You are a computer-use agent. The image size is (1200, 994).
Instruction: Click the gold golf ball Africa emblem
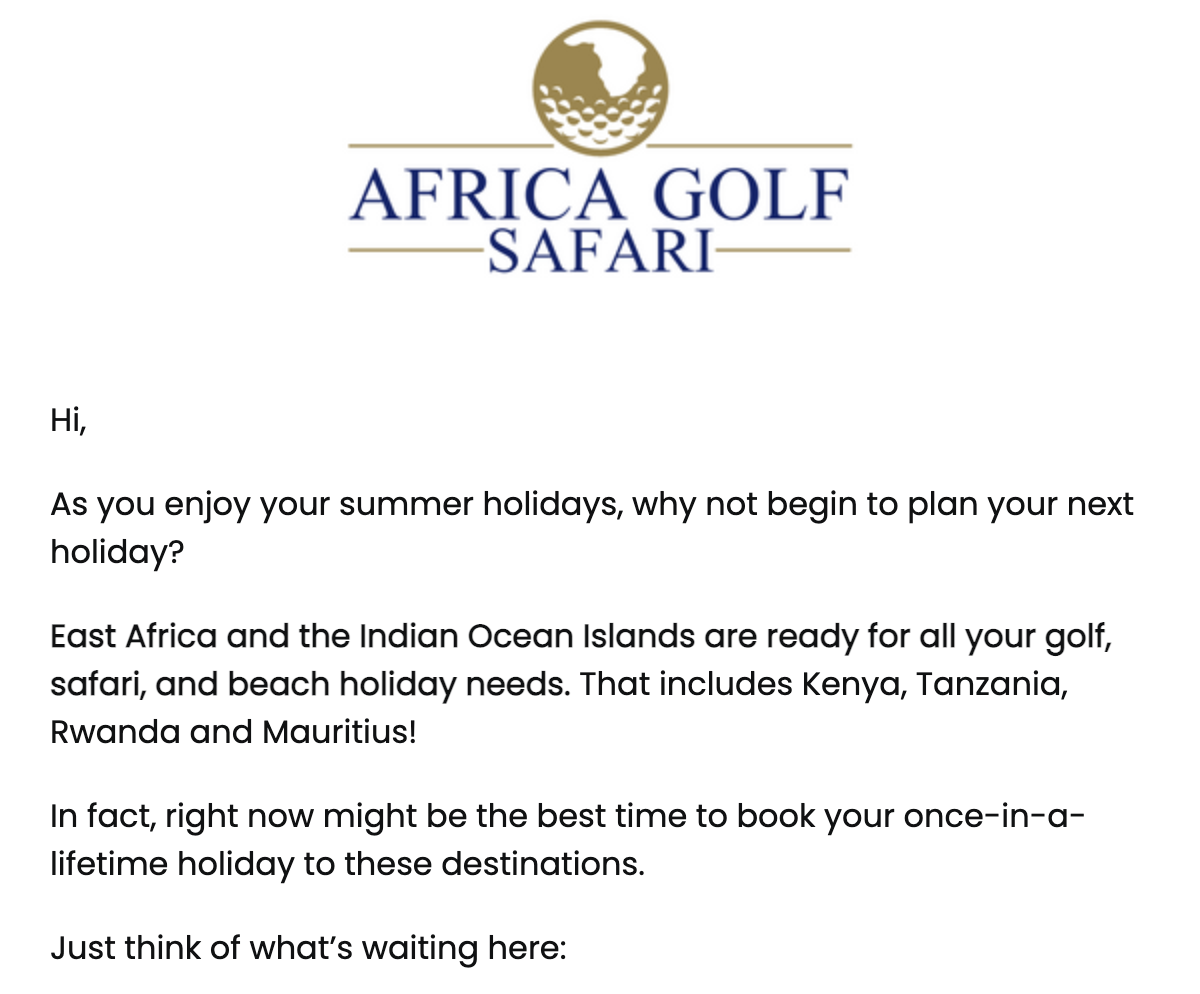pos(600,88)
